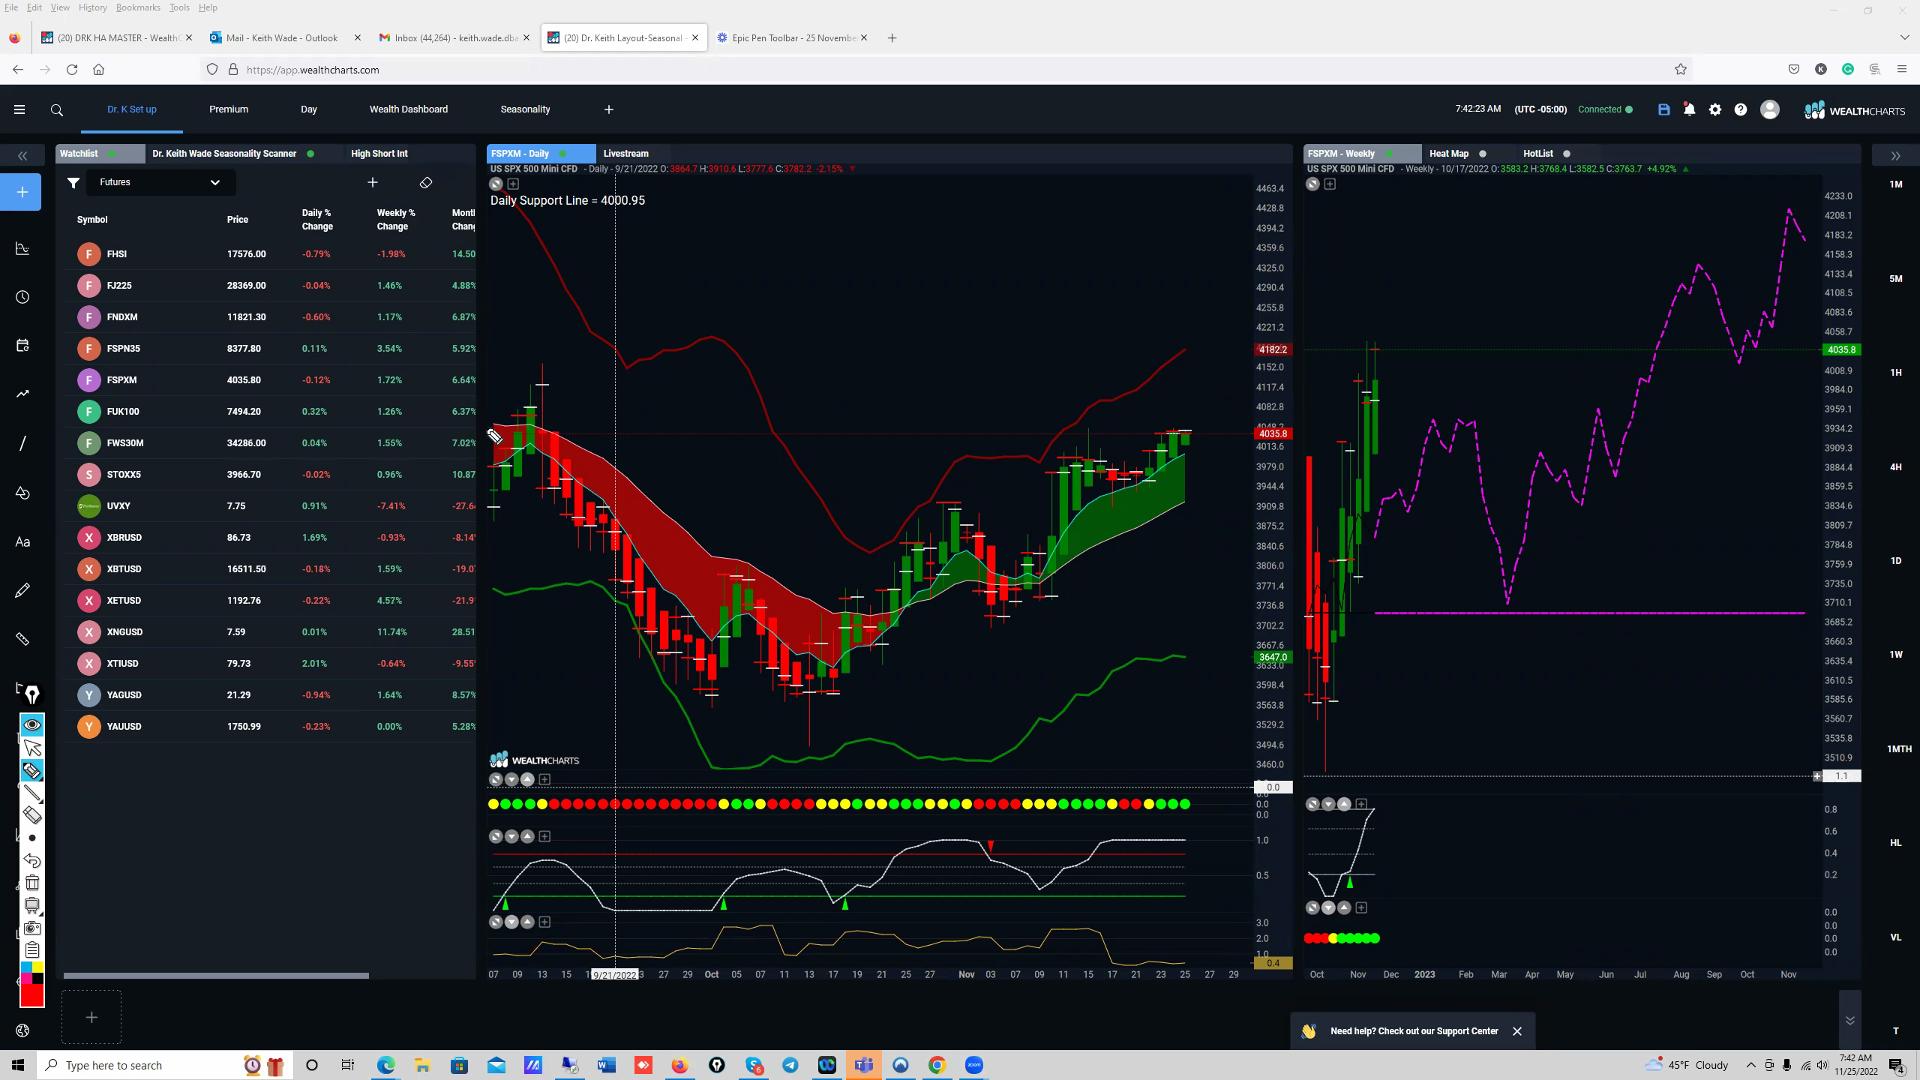
Task: Open settings gear in top bar
Action: point(1715,110)
